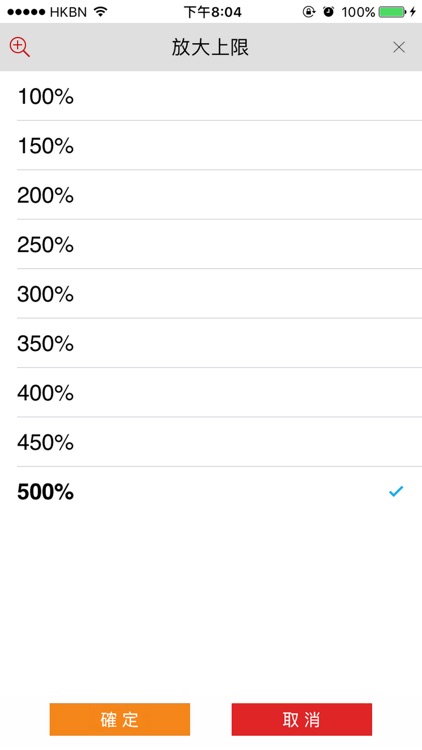Screen dimensions: 422x750
Task: Close the 放大上限 dialog with X
Action: click(399, 47)
